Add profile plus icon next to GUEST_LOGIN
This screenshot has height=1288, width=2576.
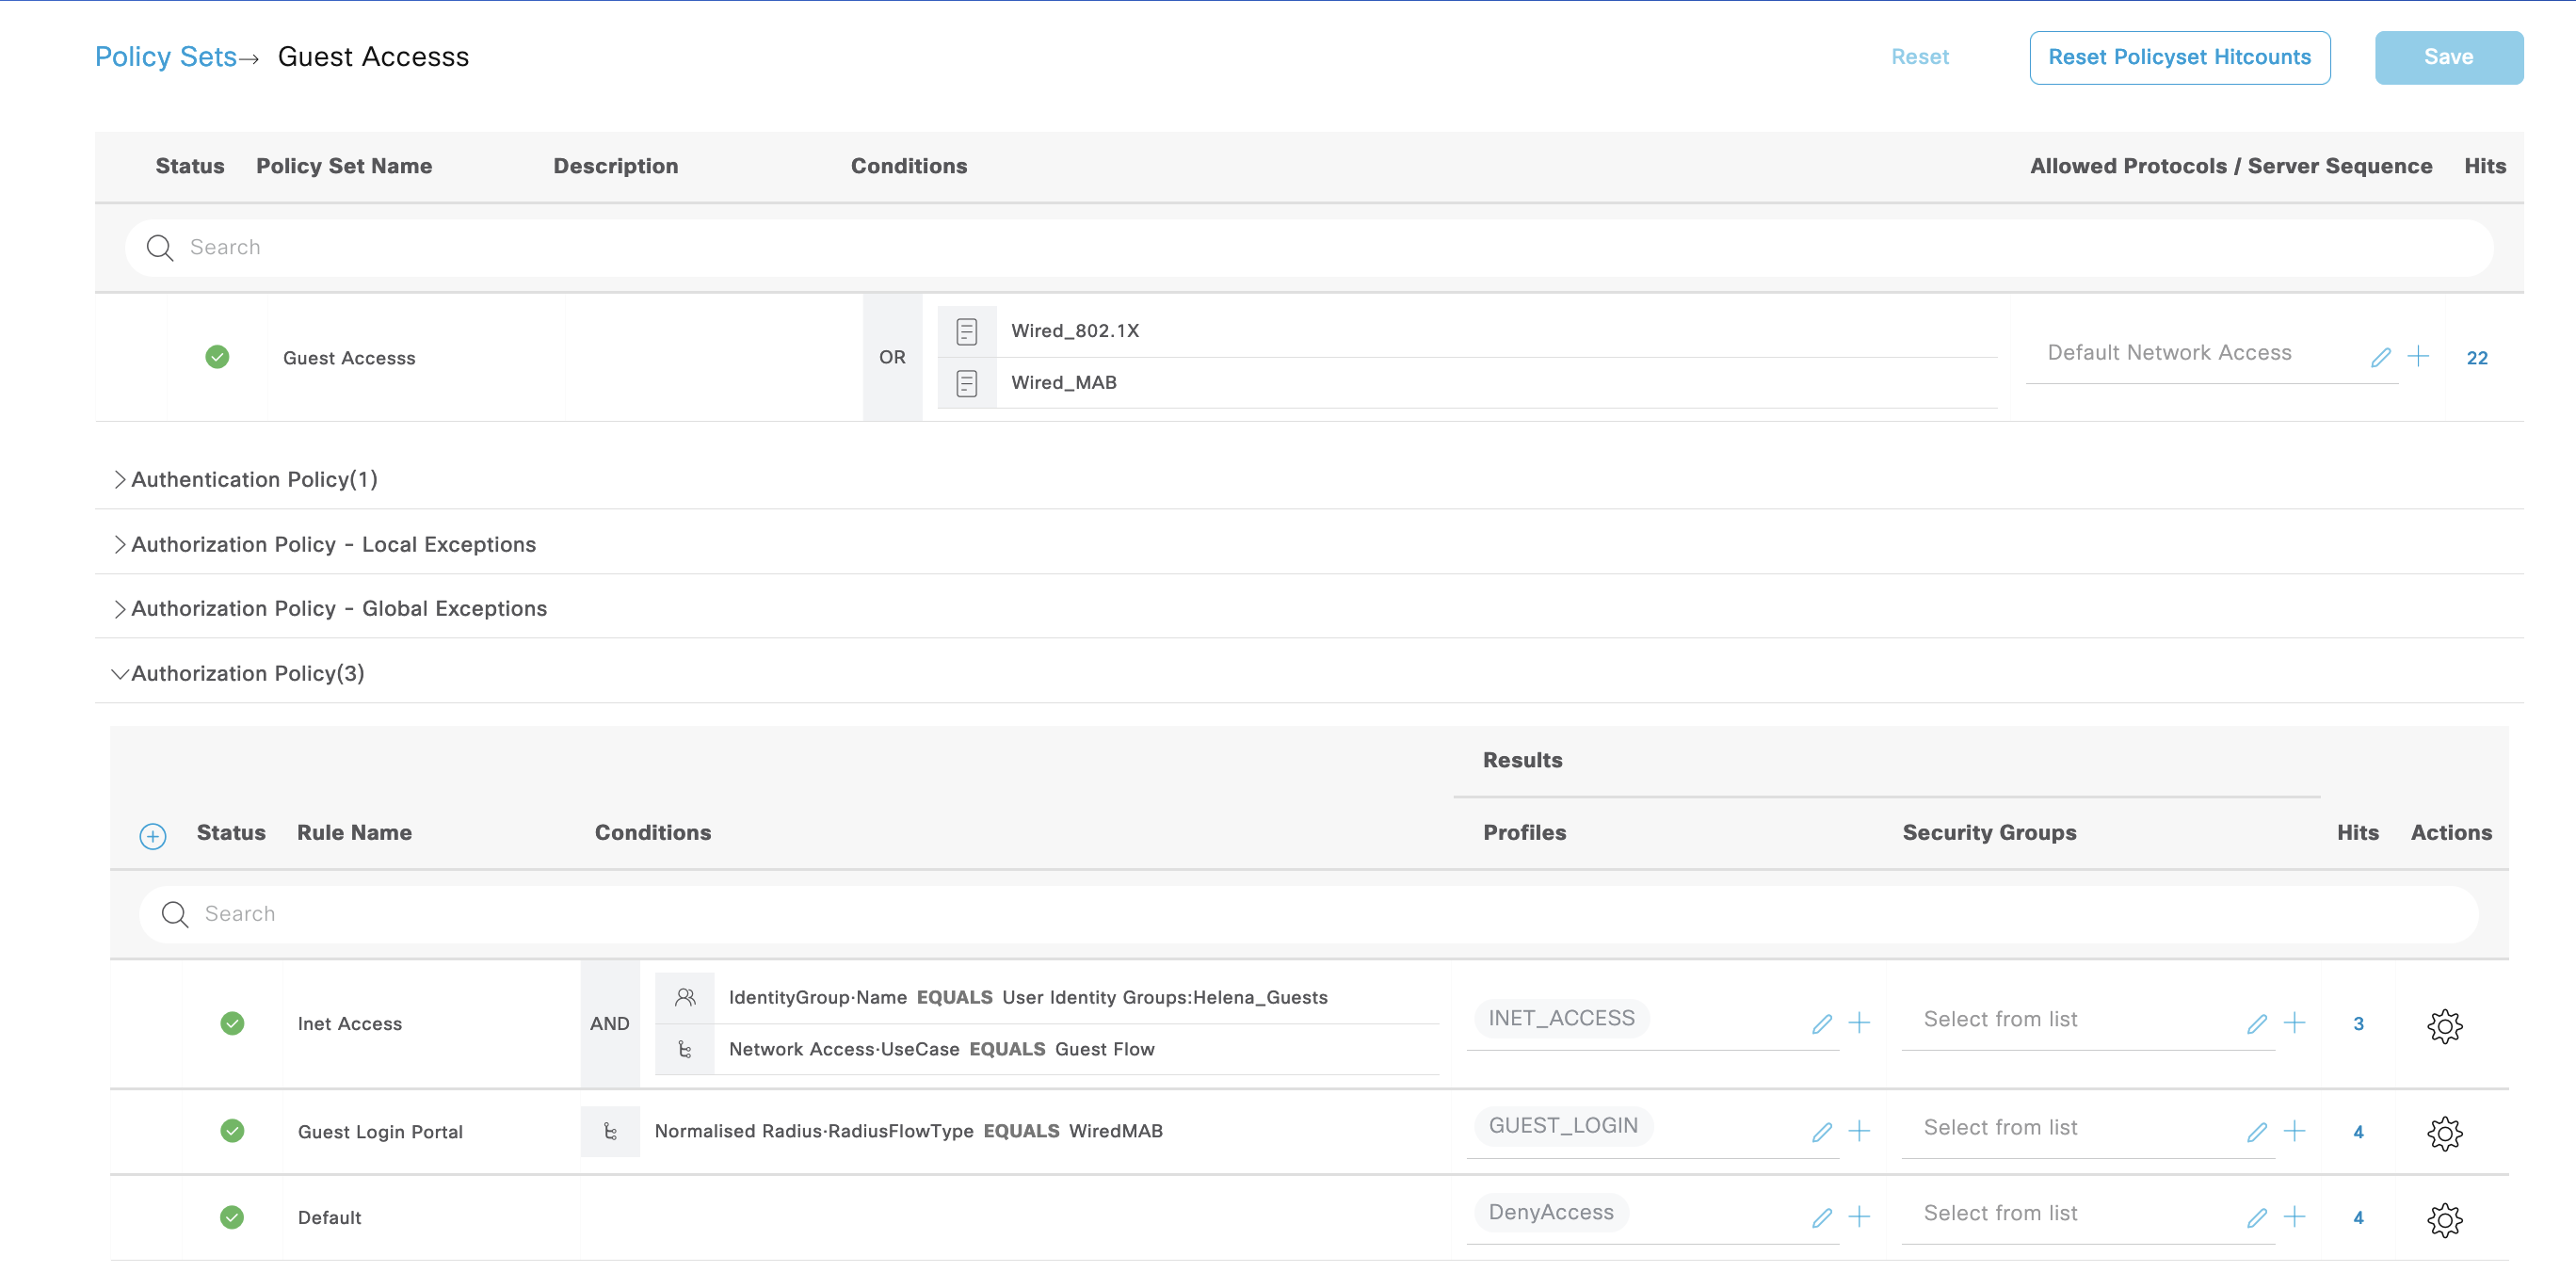tap(1859, 1131)
